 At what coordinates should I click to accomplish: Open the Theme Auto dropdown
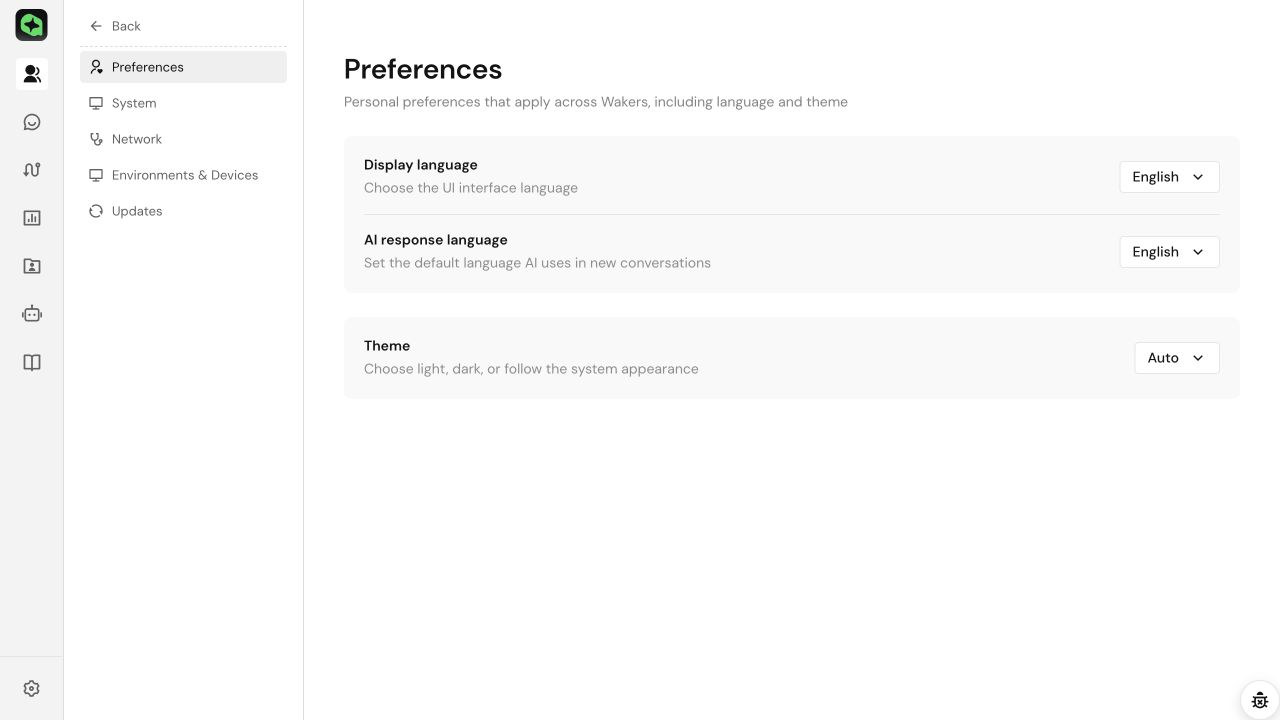pos(1177,358)
